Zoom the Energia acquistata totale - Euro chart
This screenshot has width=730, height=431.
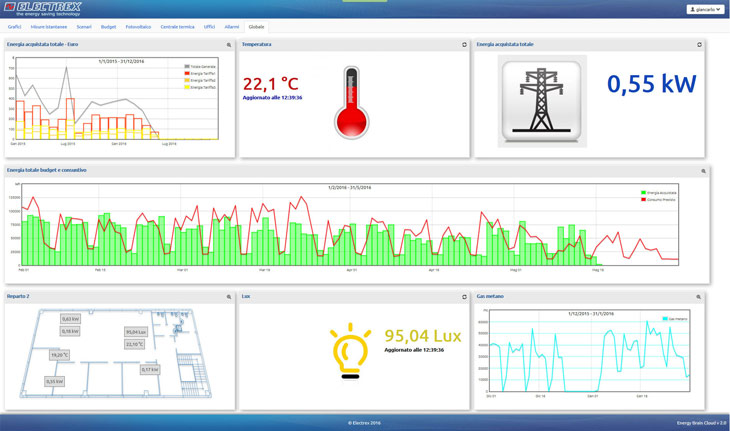(229, 45)
